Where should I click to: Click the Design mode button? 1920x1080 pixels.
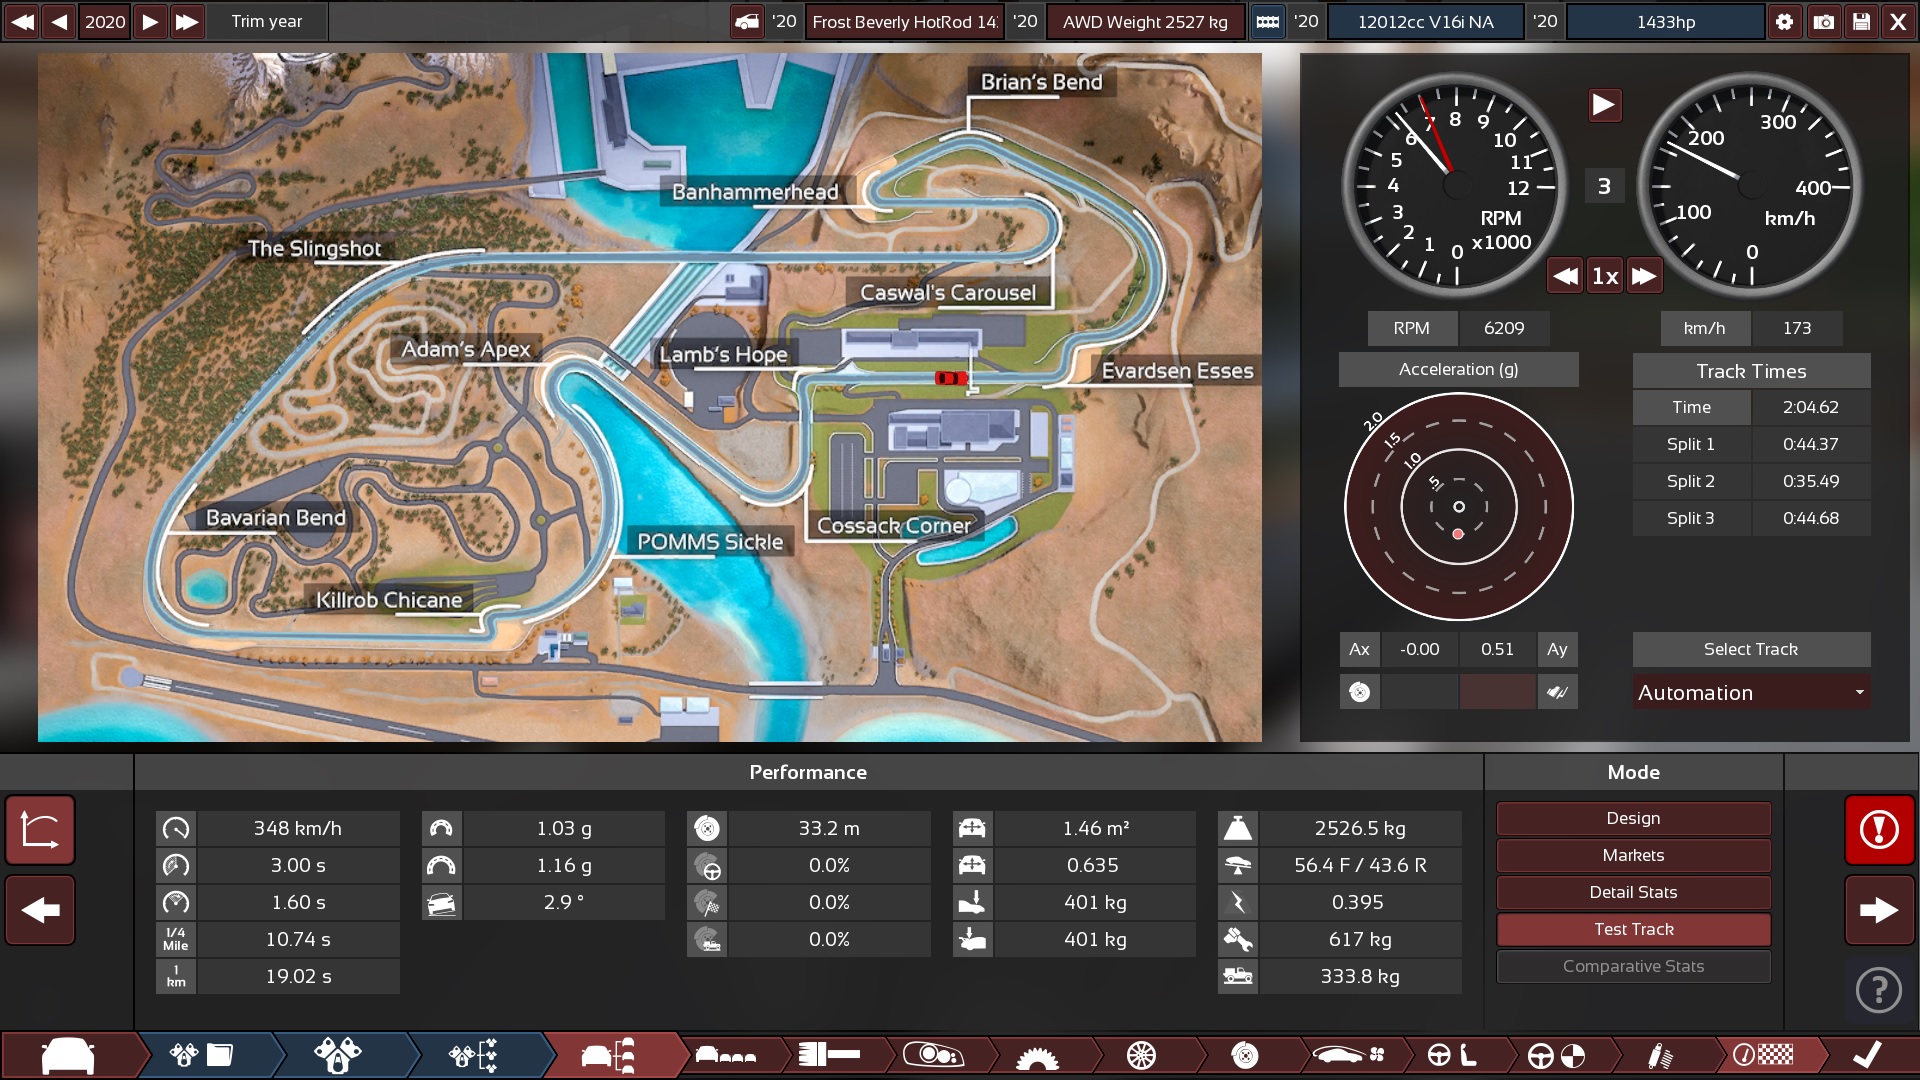click(x=1633, y=818)
